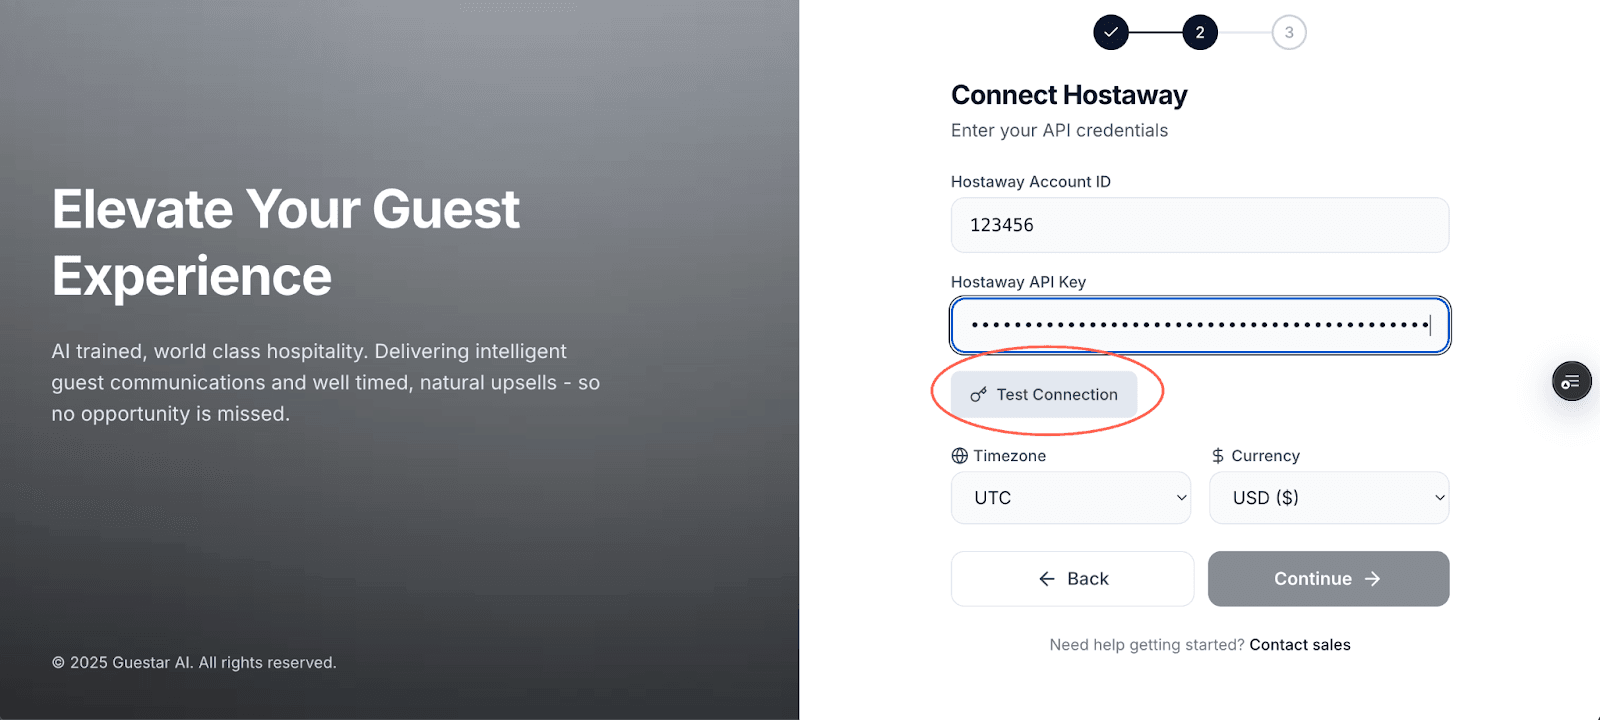Select the Enter your API credentials subtitle
Viewport: 1600px width, 720px height.
(1058, 130)
